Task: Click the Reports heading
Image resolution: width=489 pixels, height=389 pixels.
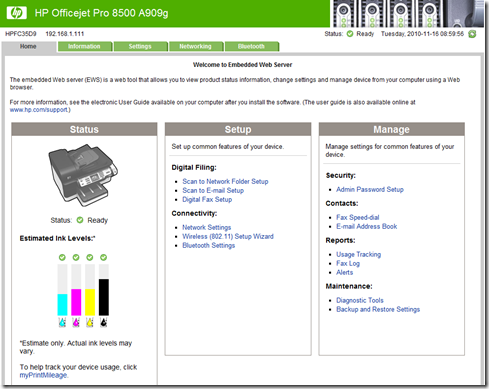Action: click(x=340, y=240)
